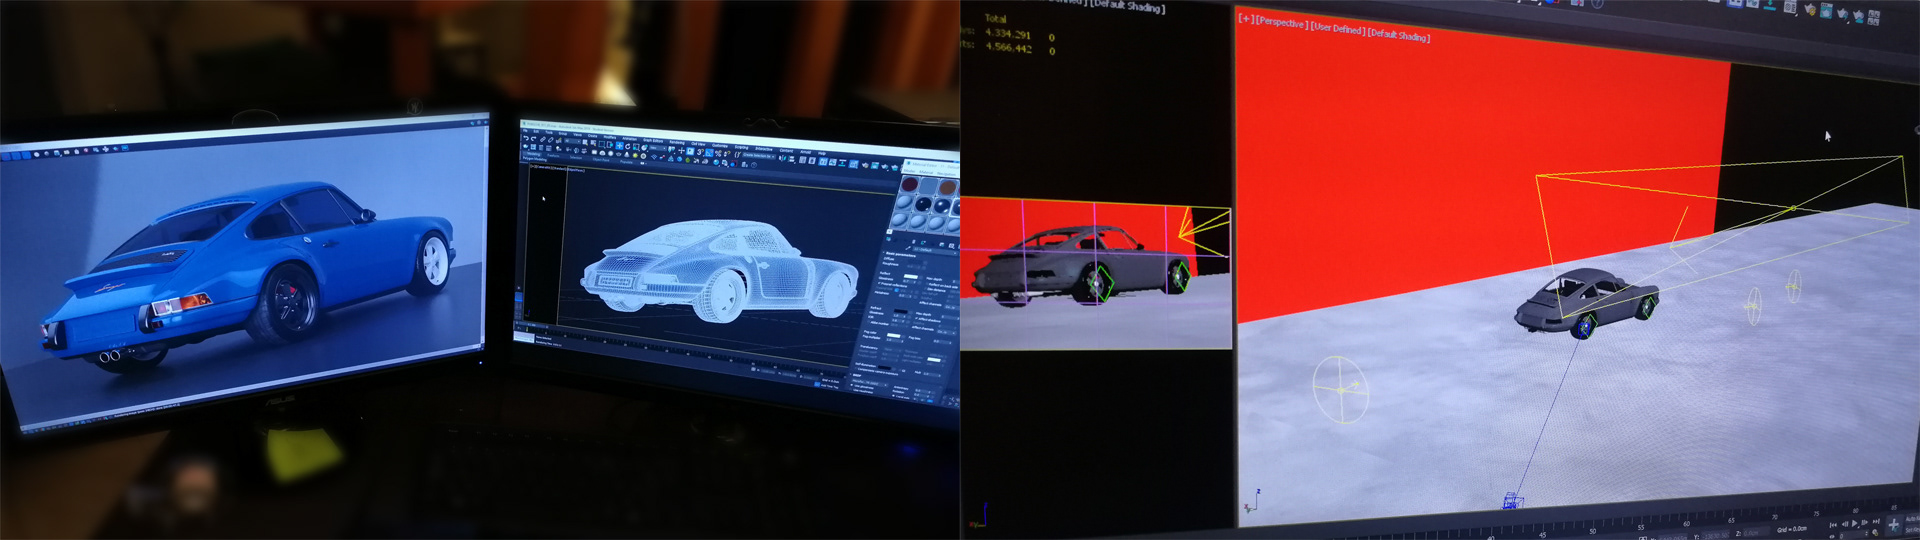Open the Arnold menu in middle monitor

click(x=805, y=152)
